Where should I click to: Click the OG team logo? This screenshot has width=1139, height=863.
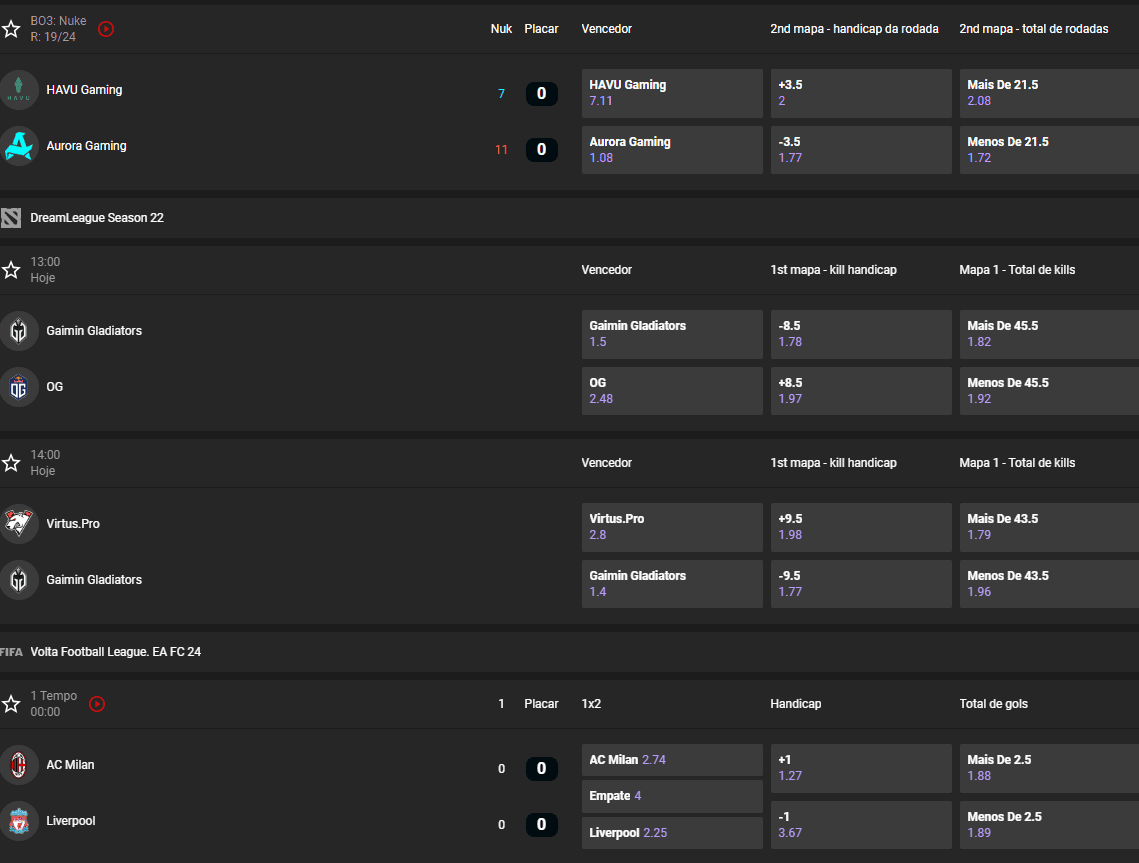[x=20, y=387]
